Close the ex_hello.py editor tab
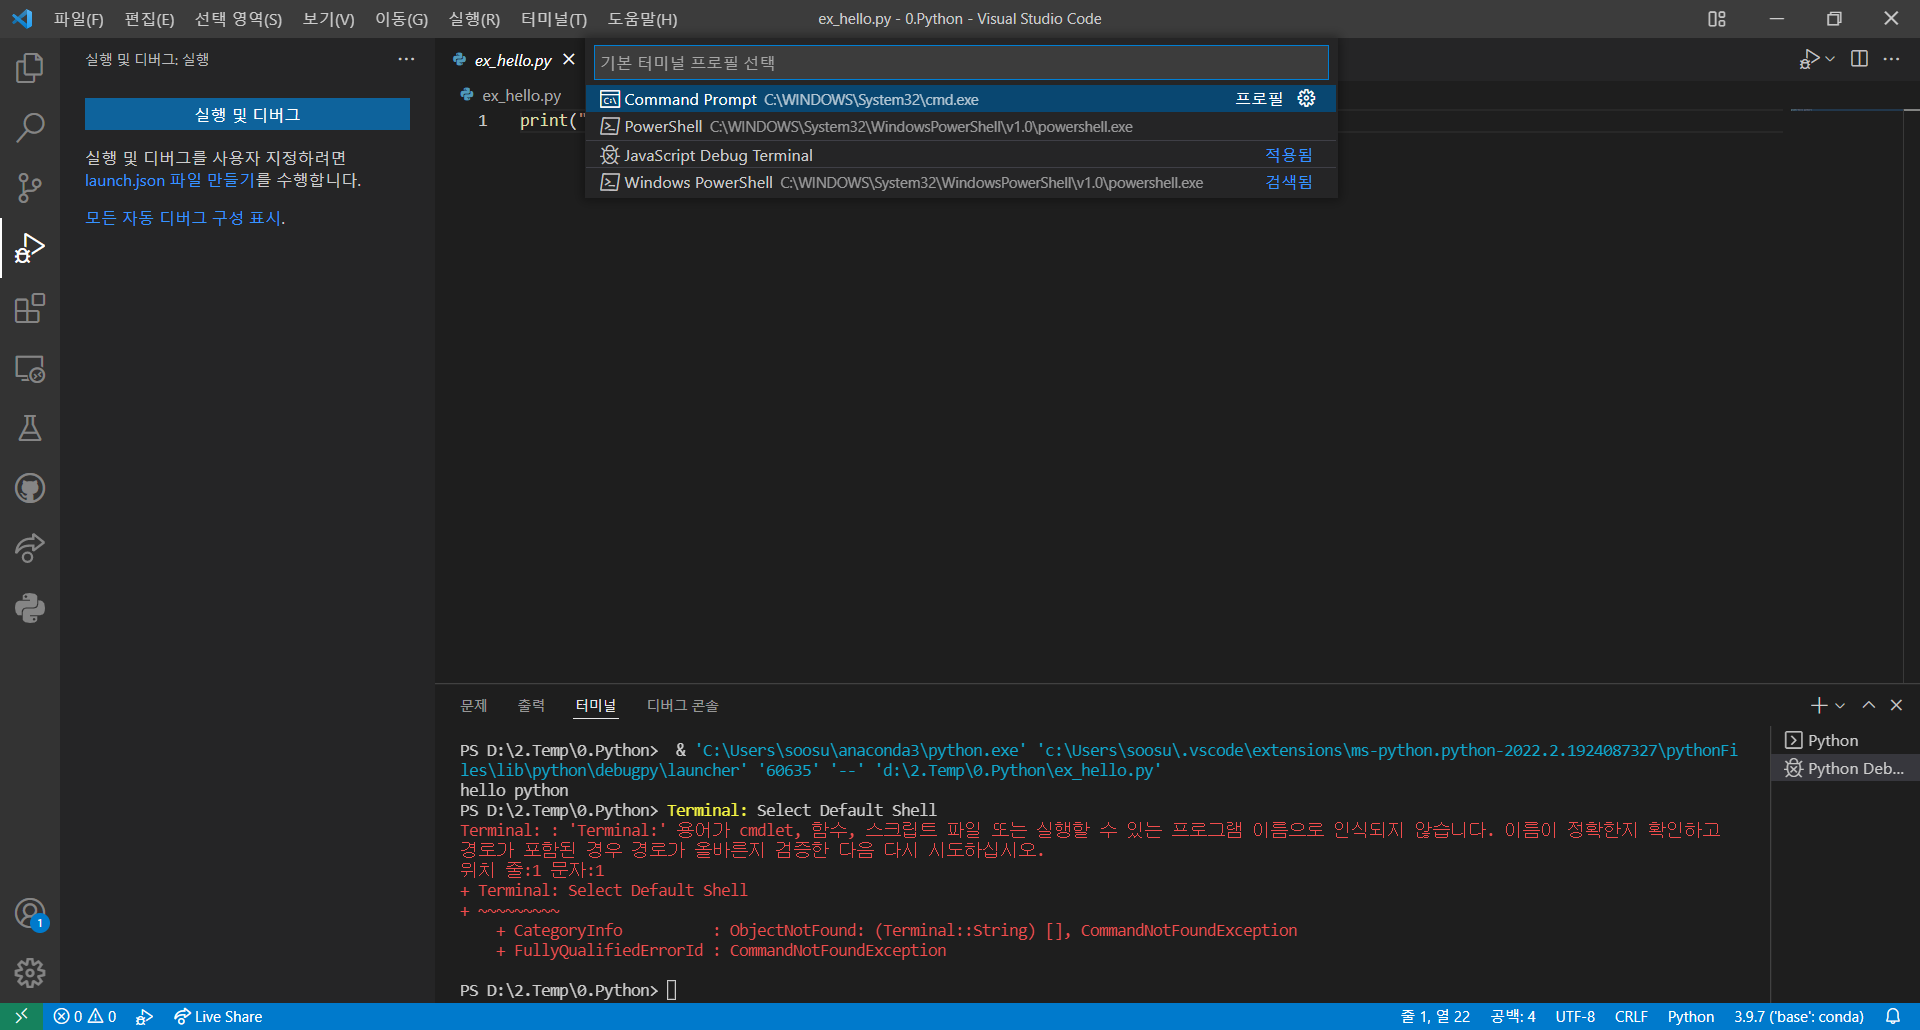Image resolution: width=1920 pixels, height=1030 pixels. click(569, 59)
